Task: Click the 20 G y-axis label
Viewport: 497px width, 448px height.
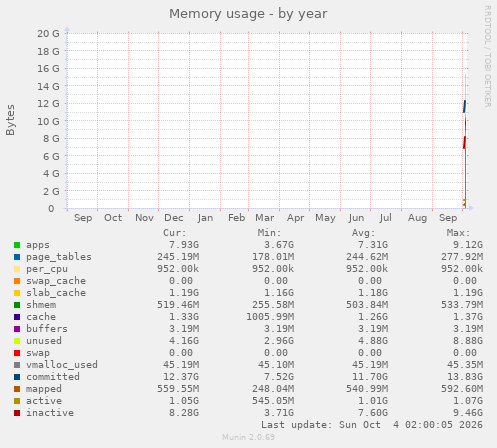Action: point(48,34)
